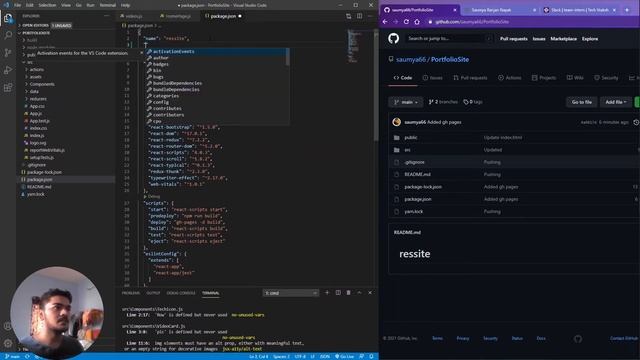Open the public folder in the GitHub file list
Viewport: 640px width, 360px height.
[x=411, y=138]
